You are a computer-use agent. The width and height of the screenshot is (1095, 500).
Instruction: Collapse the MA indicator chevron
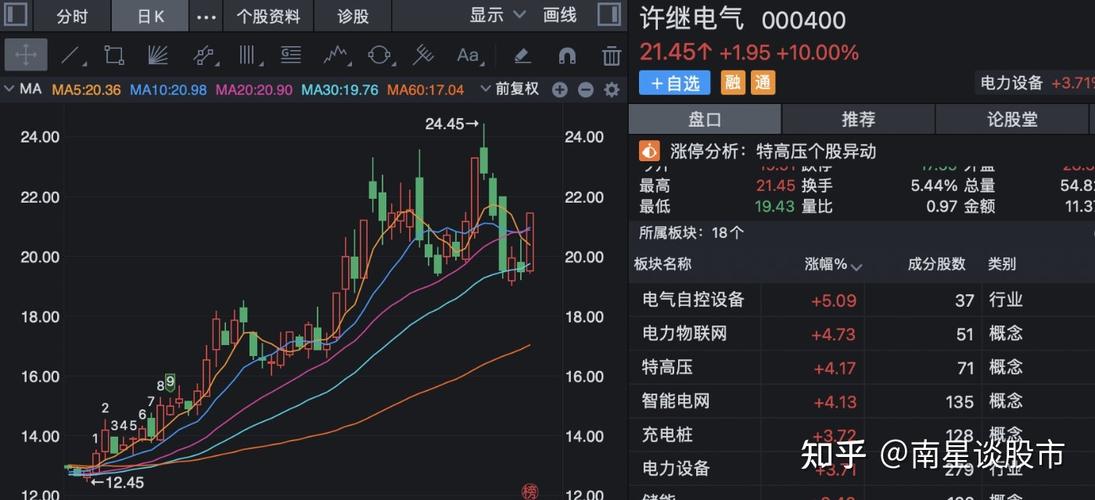click(9, 89)
